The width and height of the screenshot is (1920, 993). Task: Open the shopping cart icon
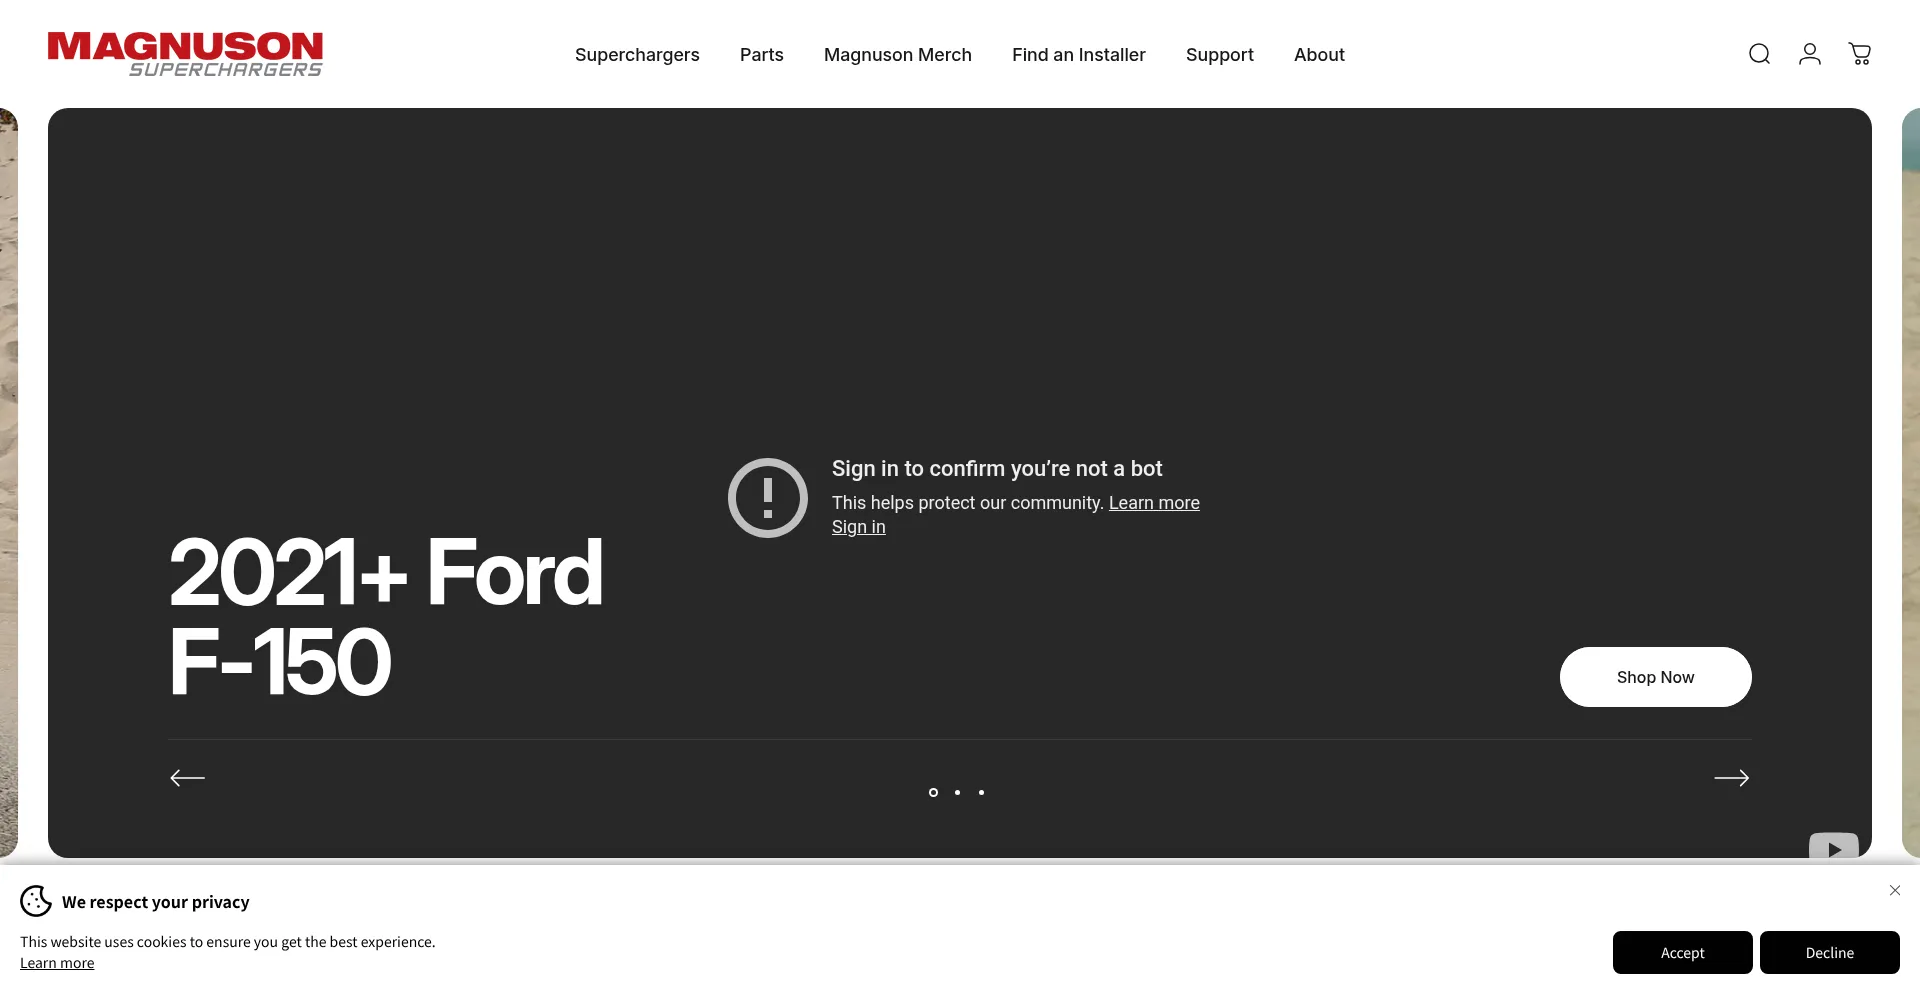click(1860, 54)
